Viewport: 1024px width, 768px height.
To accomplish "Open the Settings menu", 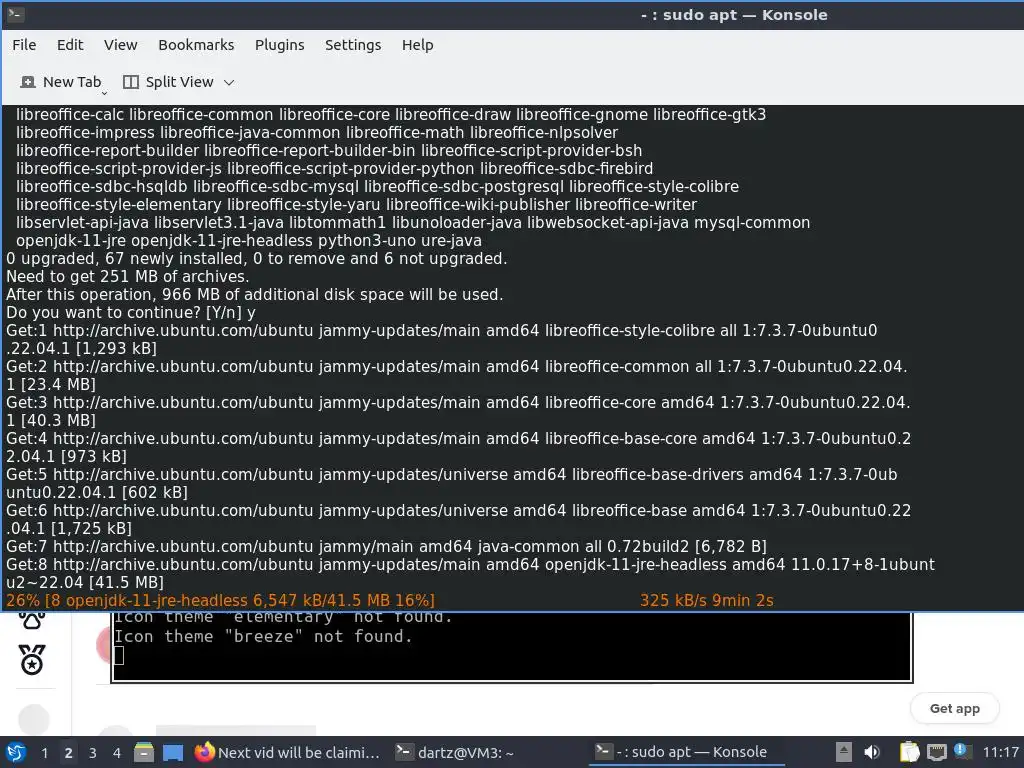I will 353,45.
